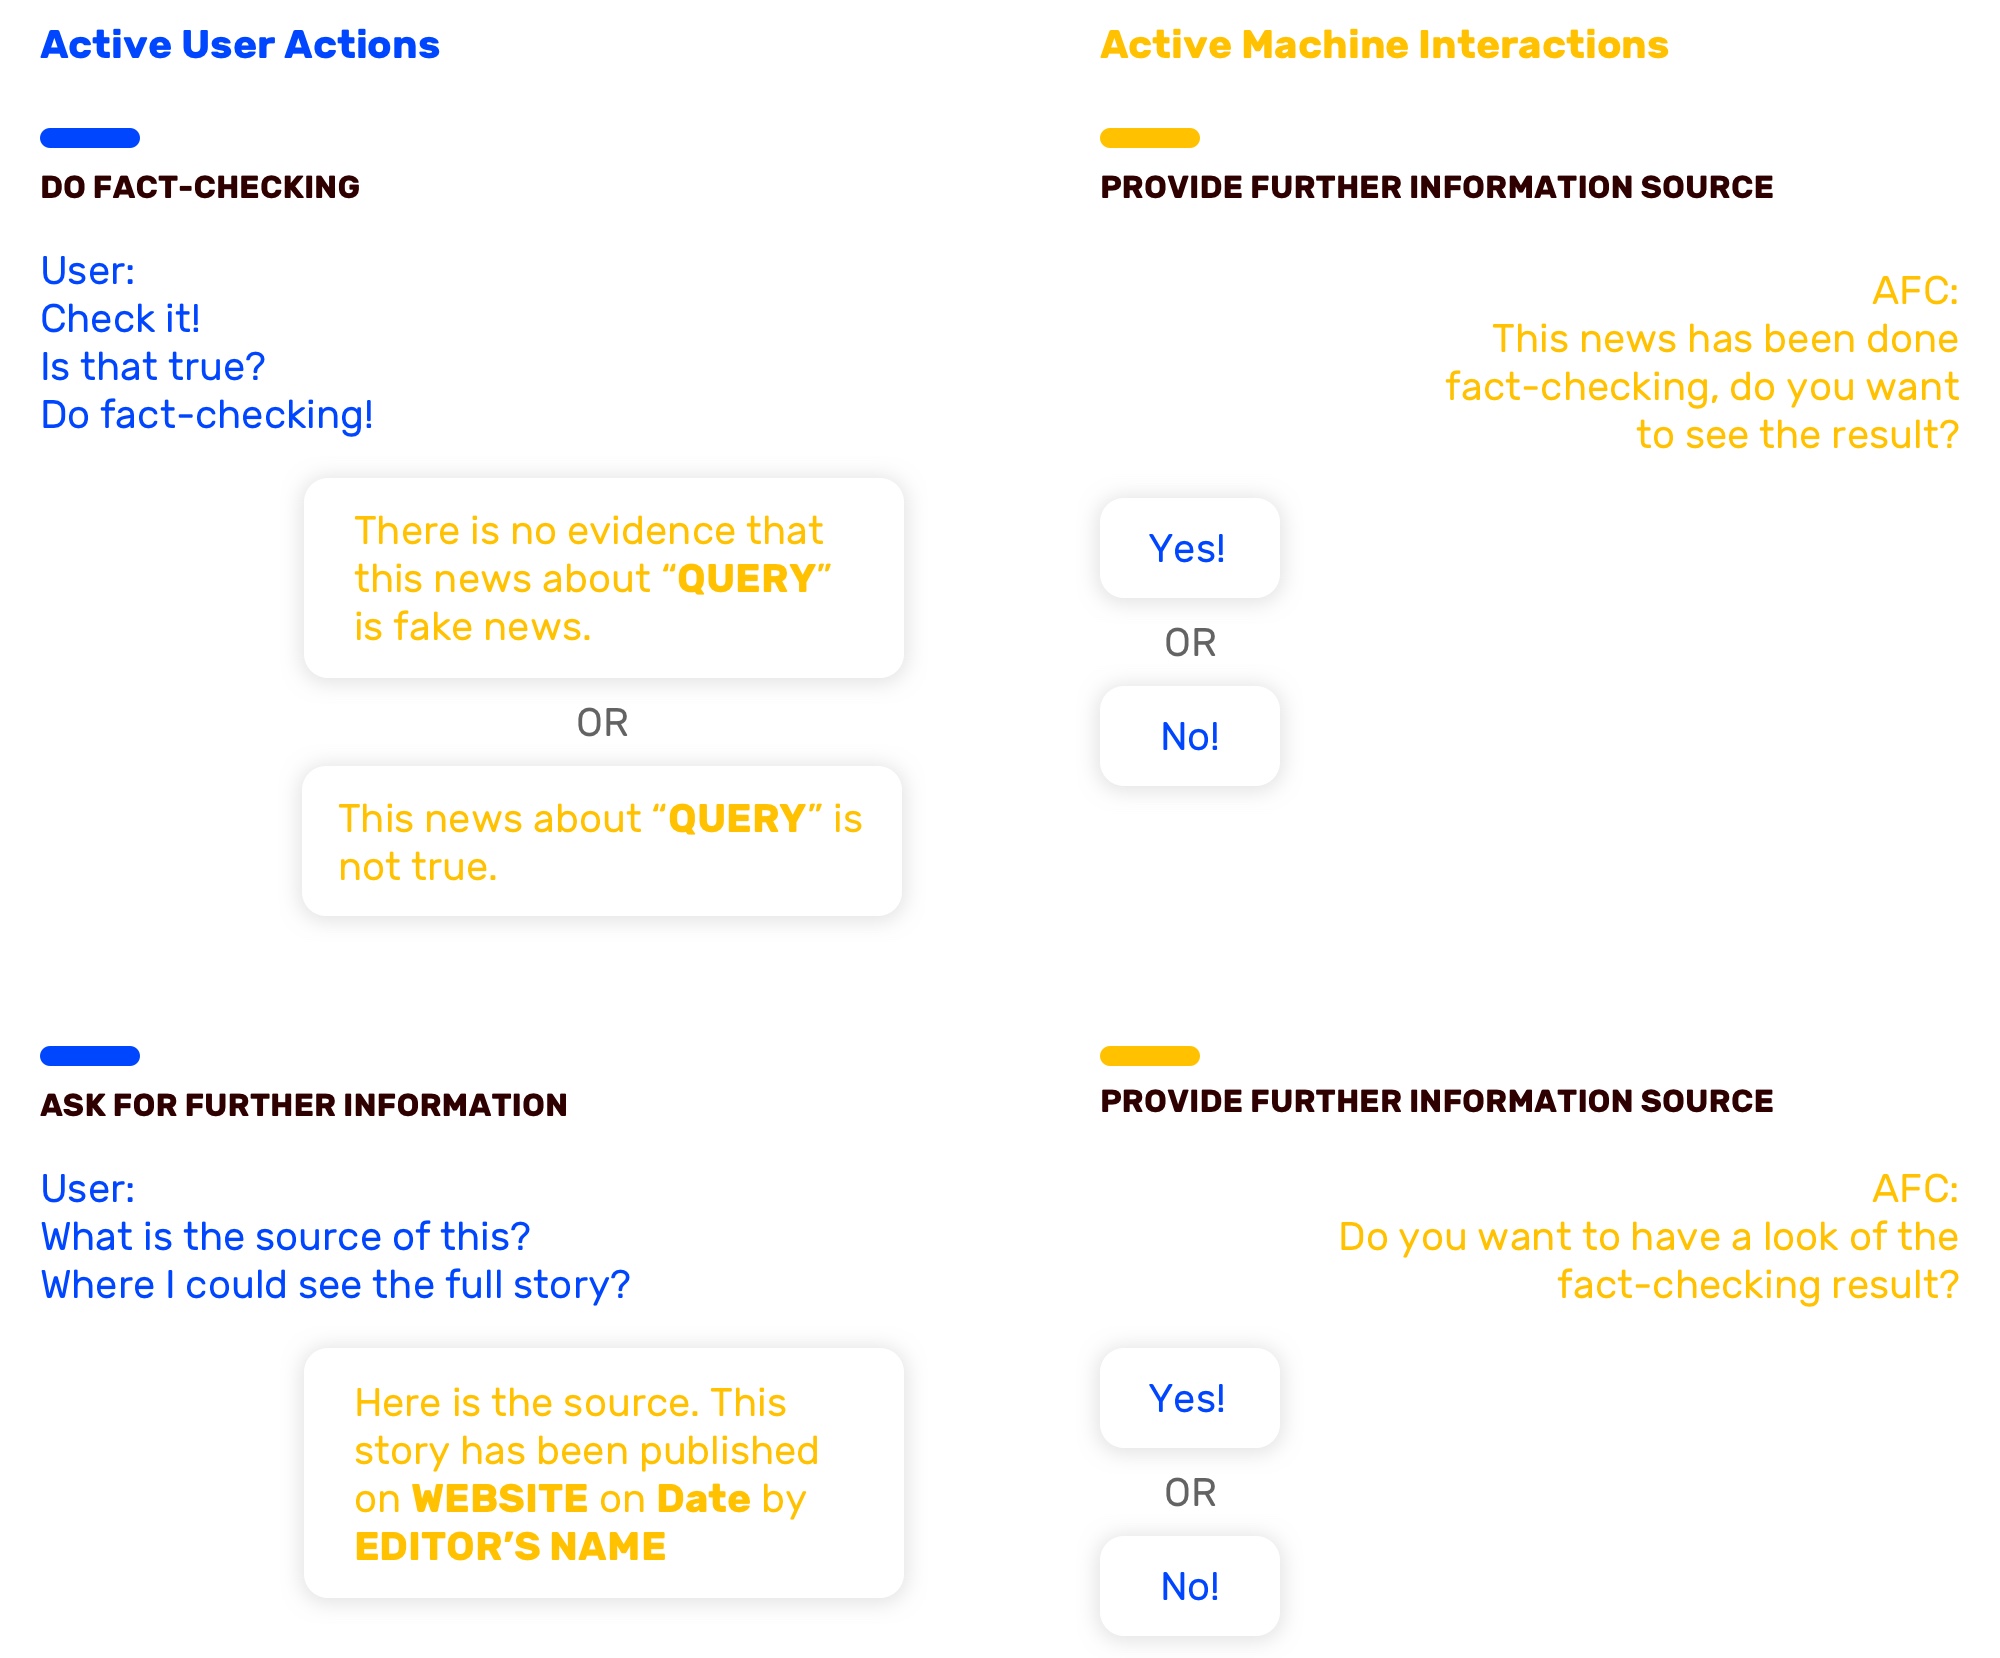Select the blue bar above ASK FOR FURTHER INFORMATION
Image resolution: width=2000 pixels, height=1658 pixels.
(x=90, y=1056)
